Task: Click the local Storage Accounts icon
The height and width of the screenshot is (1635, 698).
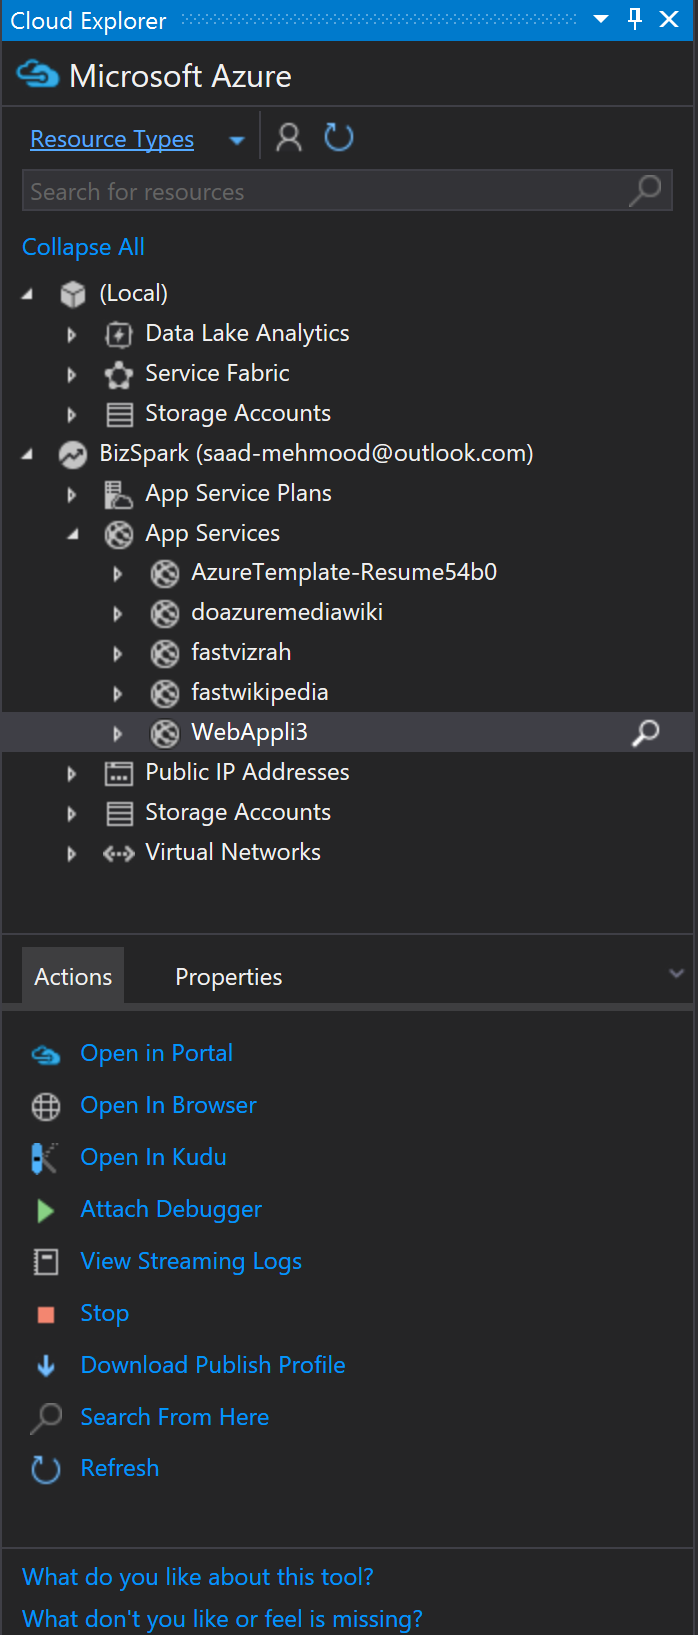Action: pos(119,414)
